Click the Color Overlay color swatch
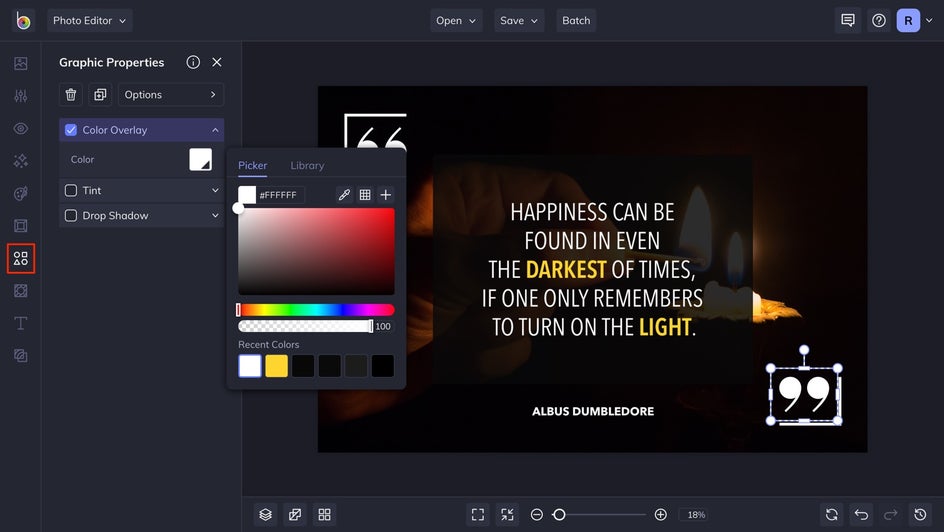Image resolution: width=944 pixels, height=532 pixels. 200,159
